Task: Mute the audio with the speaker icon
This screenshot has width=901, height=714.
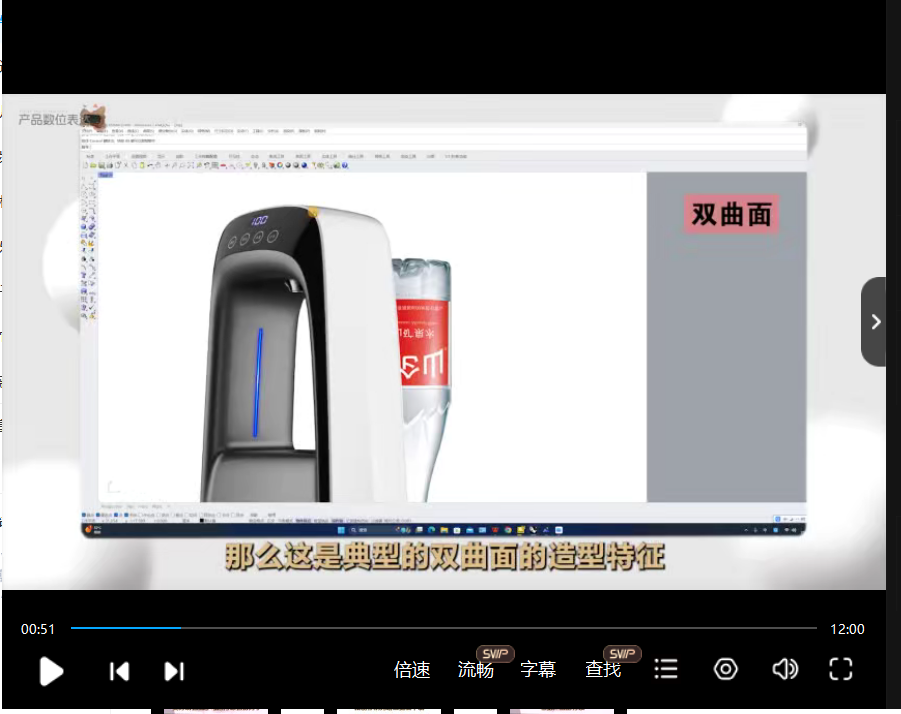Action: pyautogui.click(x=785, y=669)
